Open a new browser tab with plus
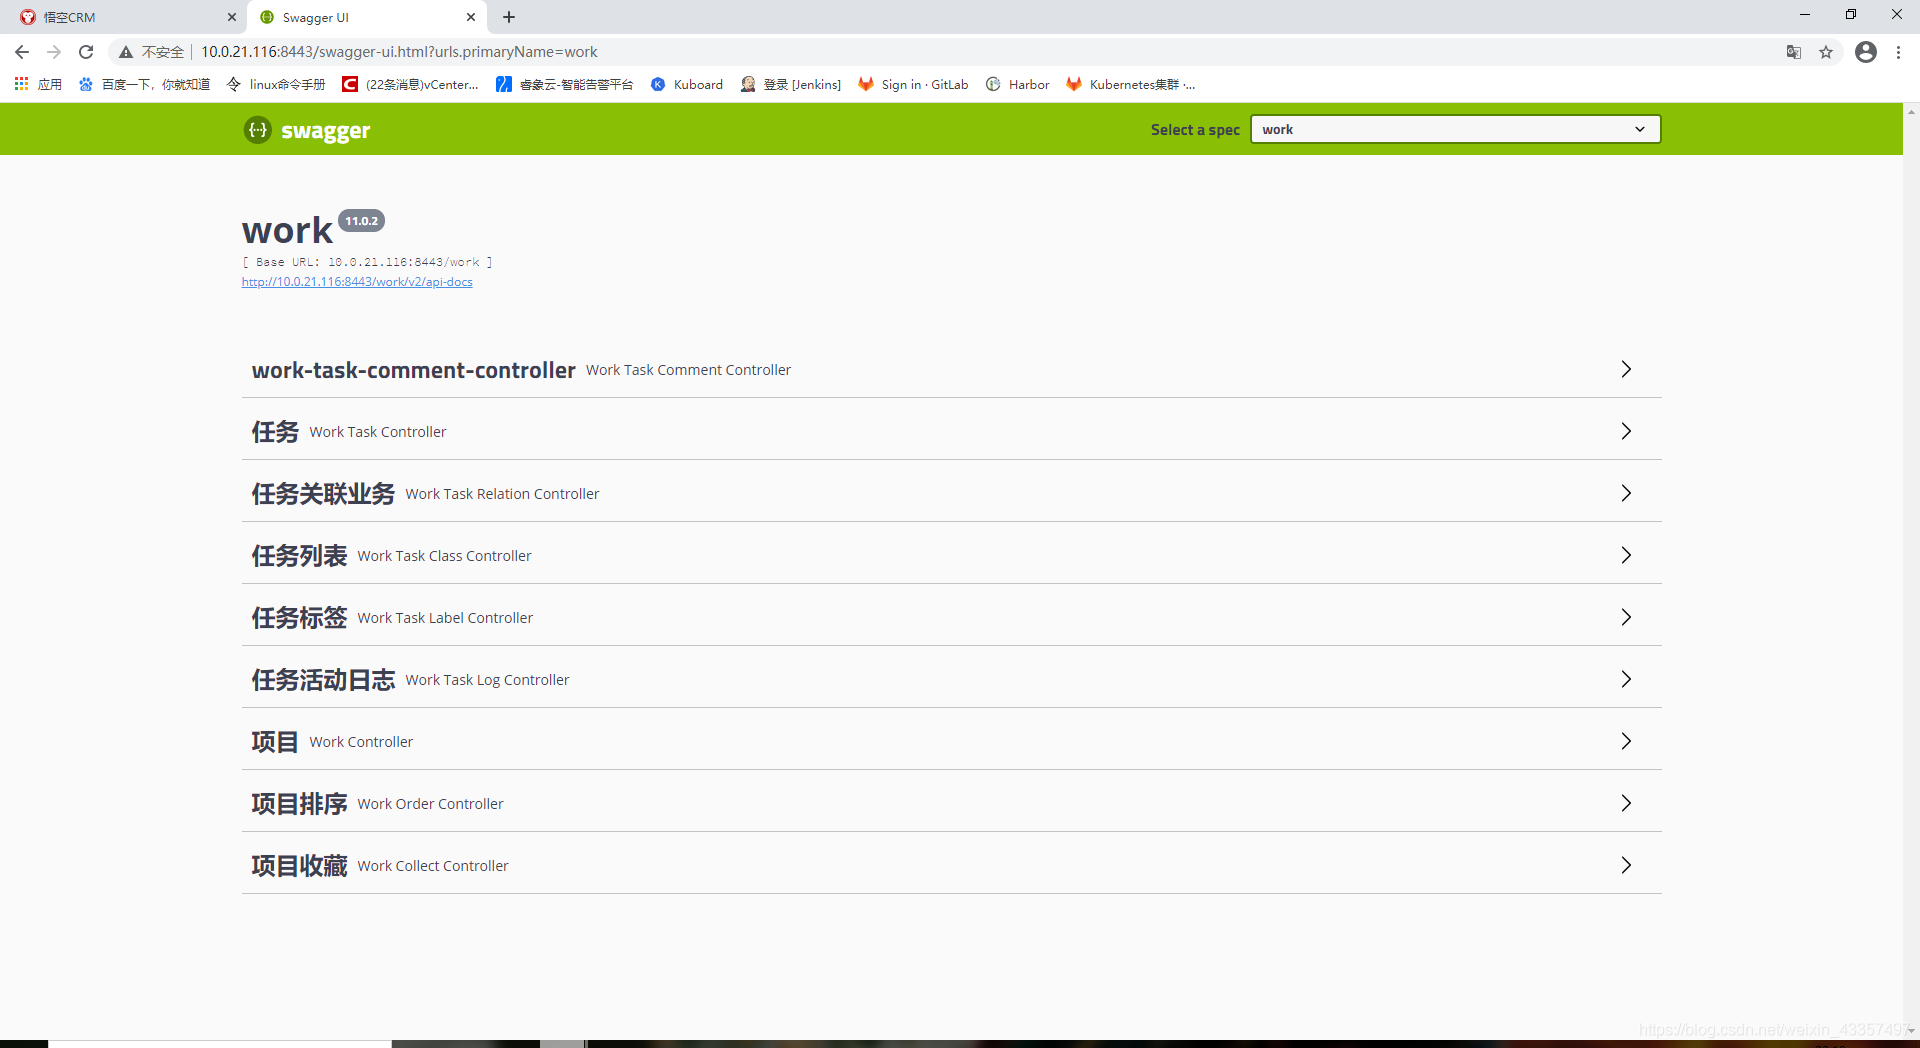Screen dimensions: 1920x1048 [x=509, y=17]
